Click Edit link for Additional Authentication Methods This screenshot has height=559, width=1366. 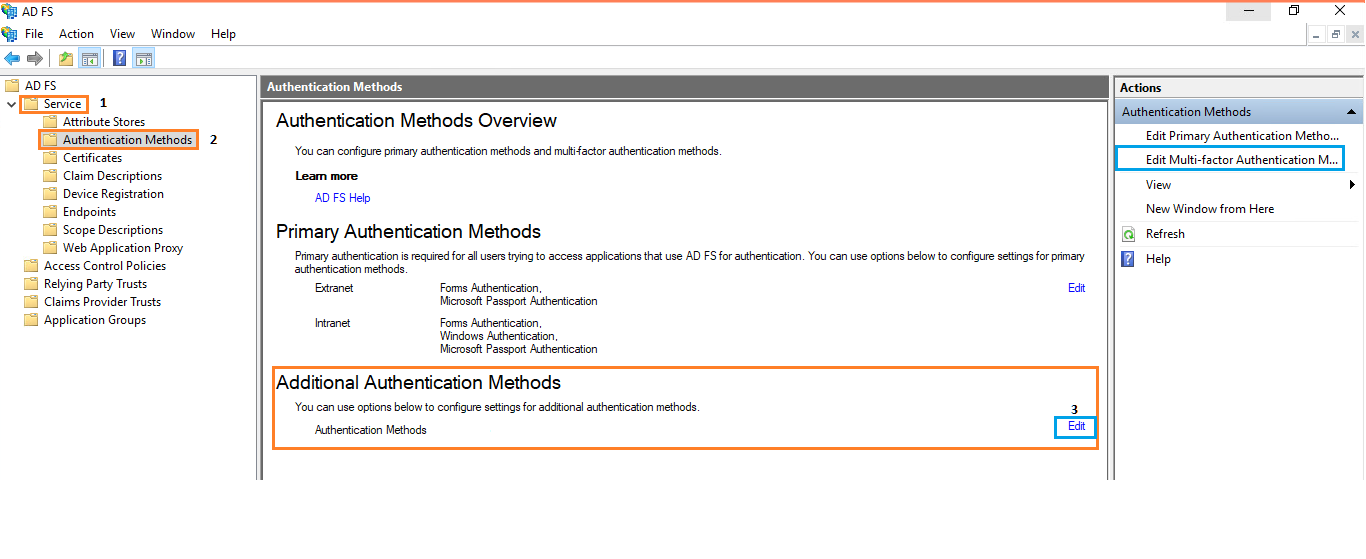1076,427
